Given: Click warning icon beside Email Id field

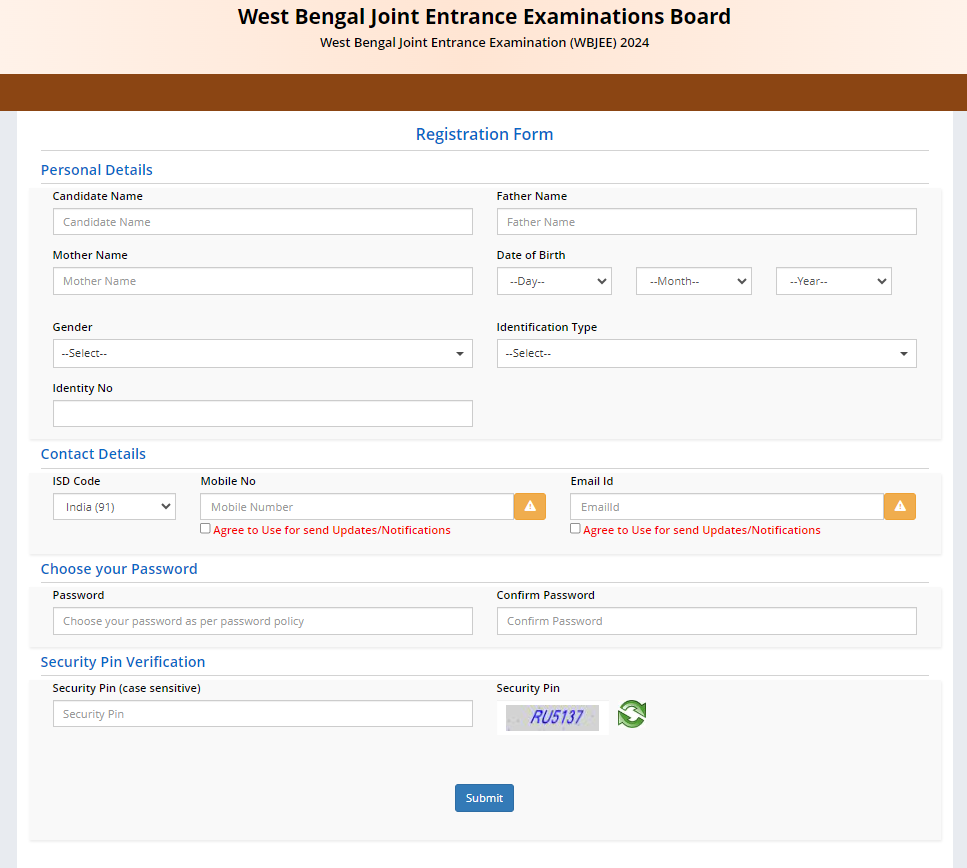Looking at the screenshot, I should (x=899, y=507).
